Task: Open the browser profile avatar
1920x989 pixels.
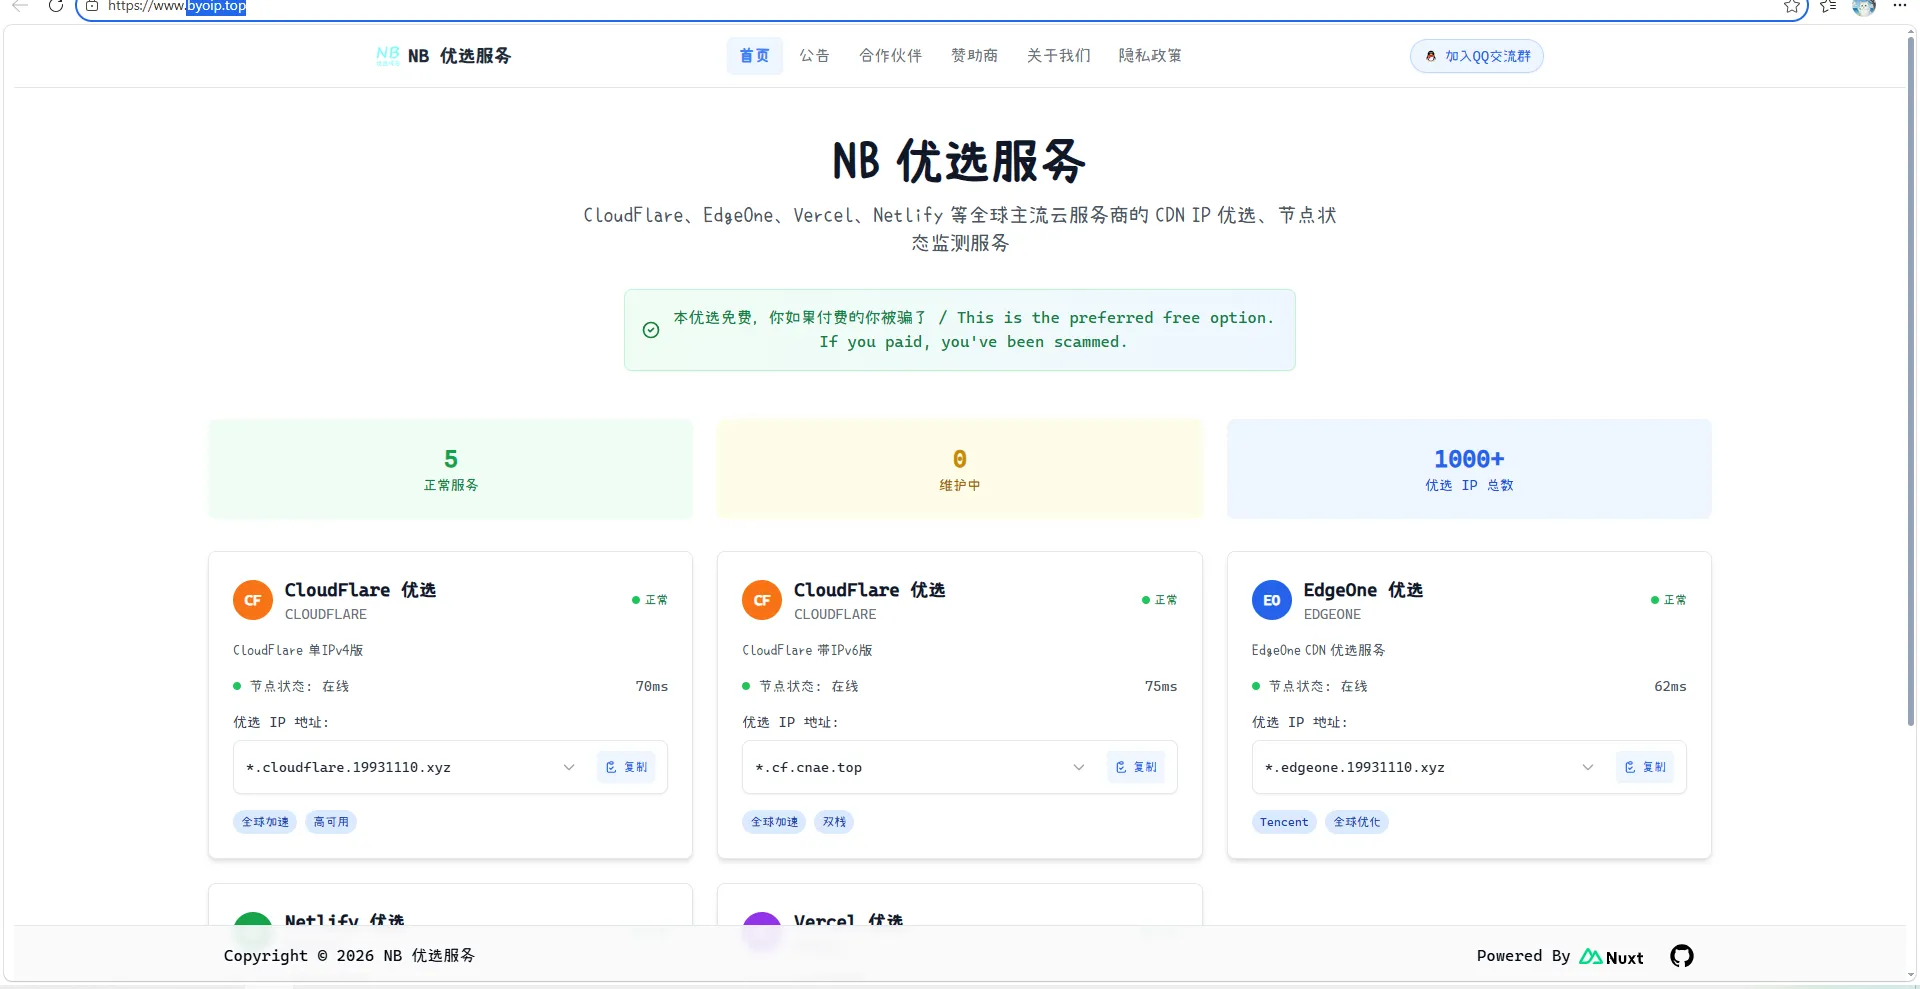Action: click(1864, 6)
